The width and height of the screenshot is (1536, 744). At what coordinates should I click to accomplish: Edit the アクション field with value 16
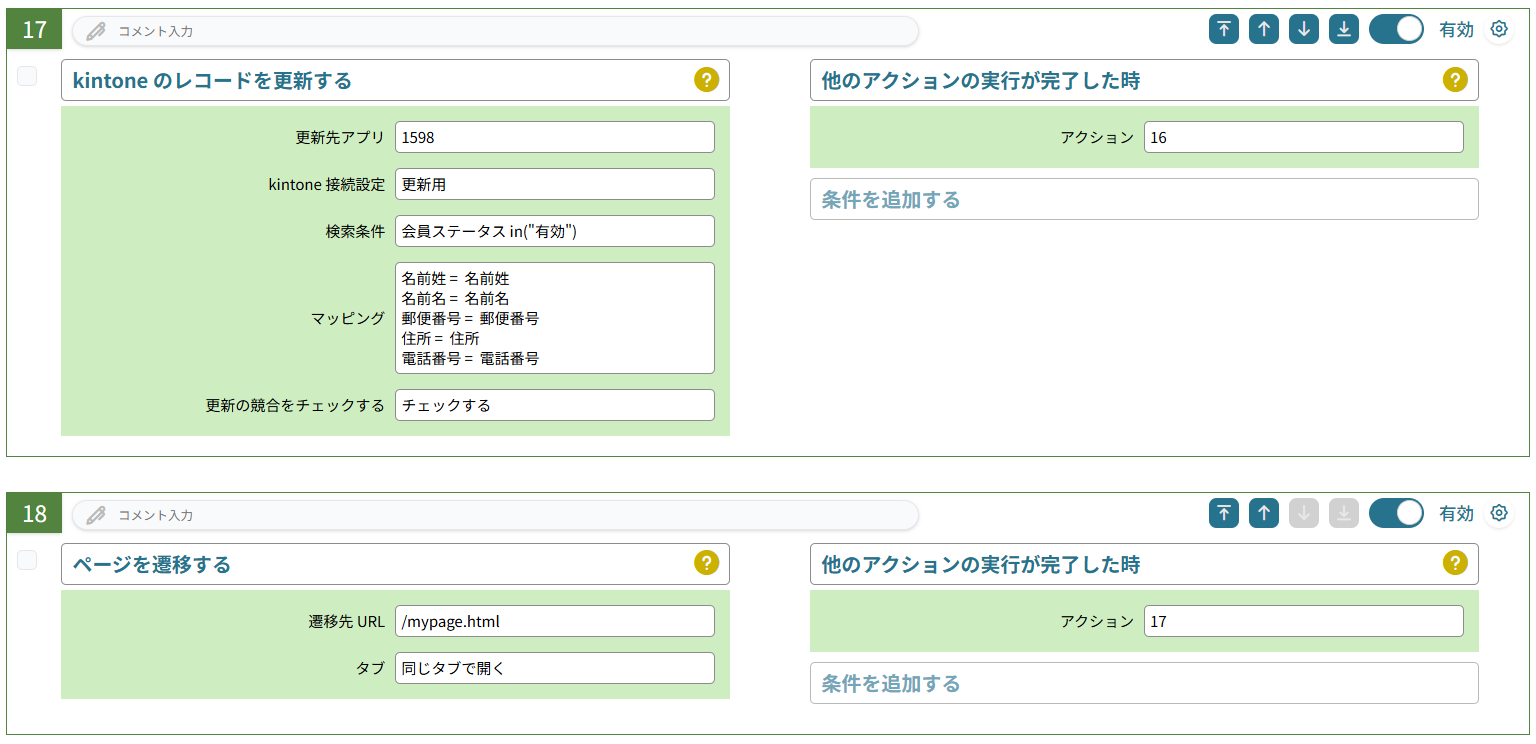click(1304, 137)
